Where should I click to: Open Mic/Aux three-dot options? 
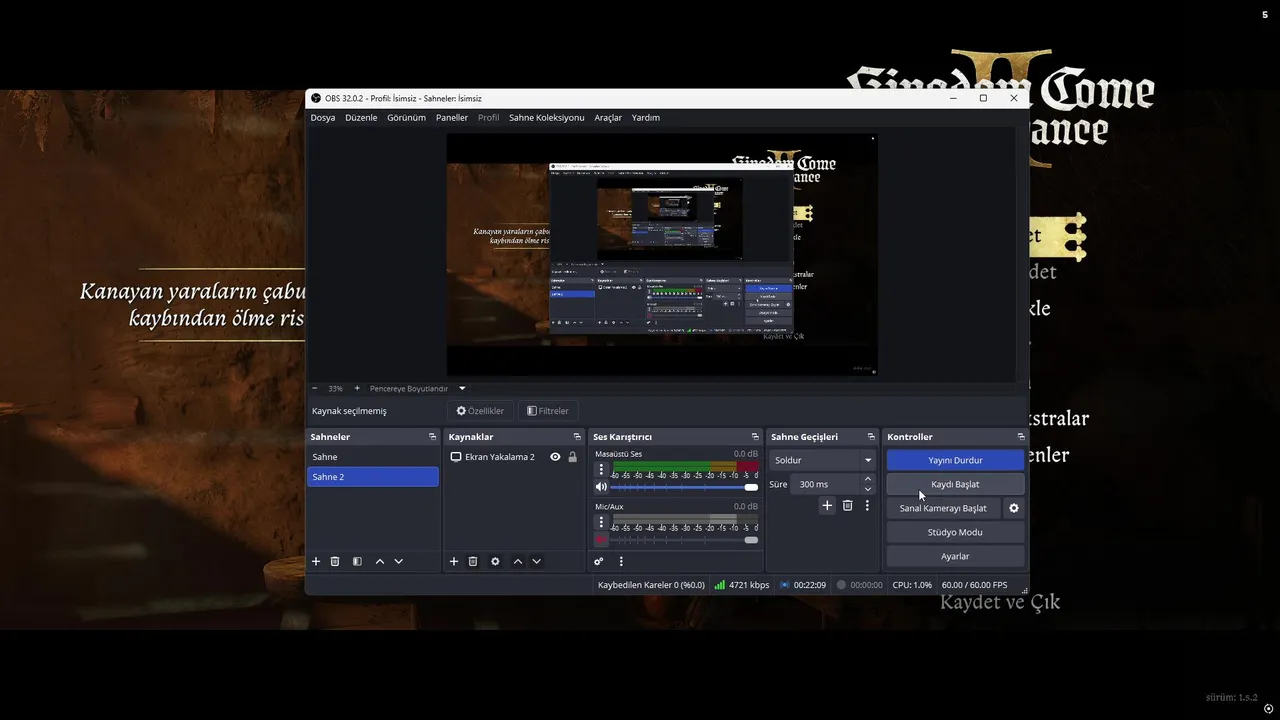pyautogui.click(x=601, y=522)
